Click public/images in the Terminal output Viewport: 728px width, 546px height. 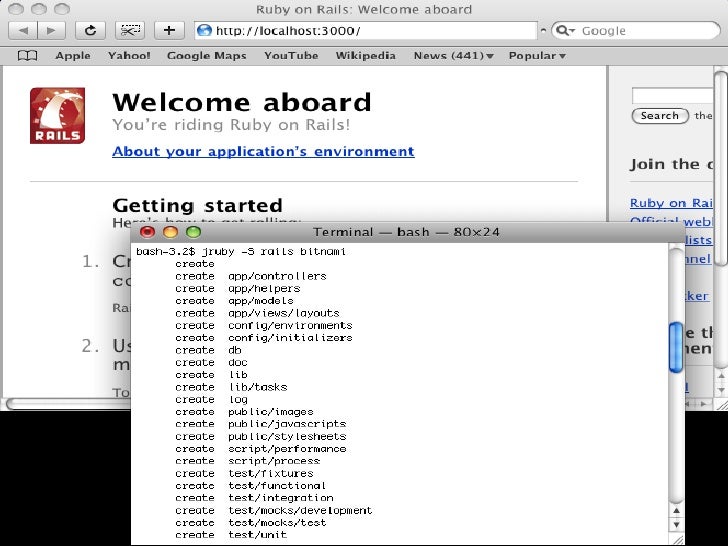[x=271, y=412]
